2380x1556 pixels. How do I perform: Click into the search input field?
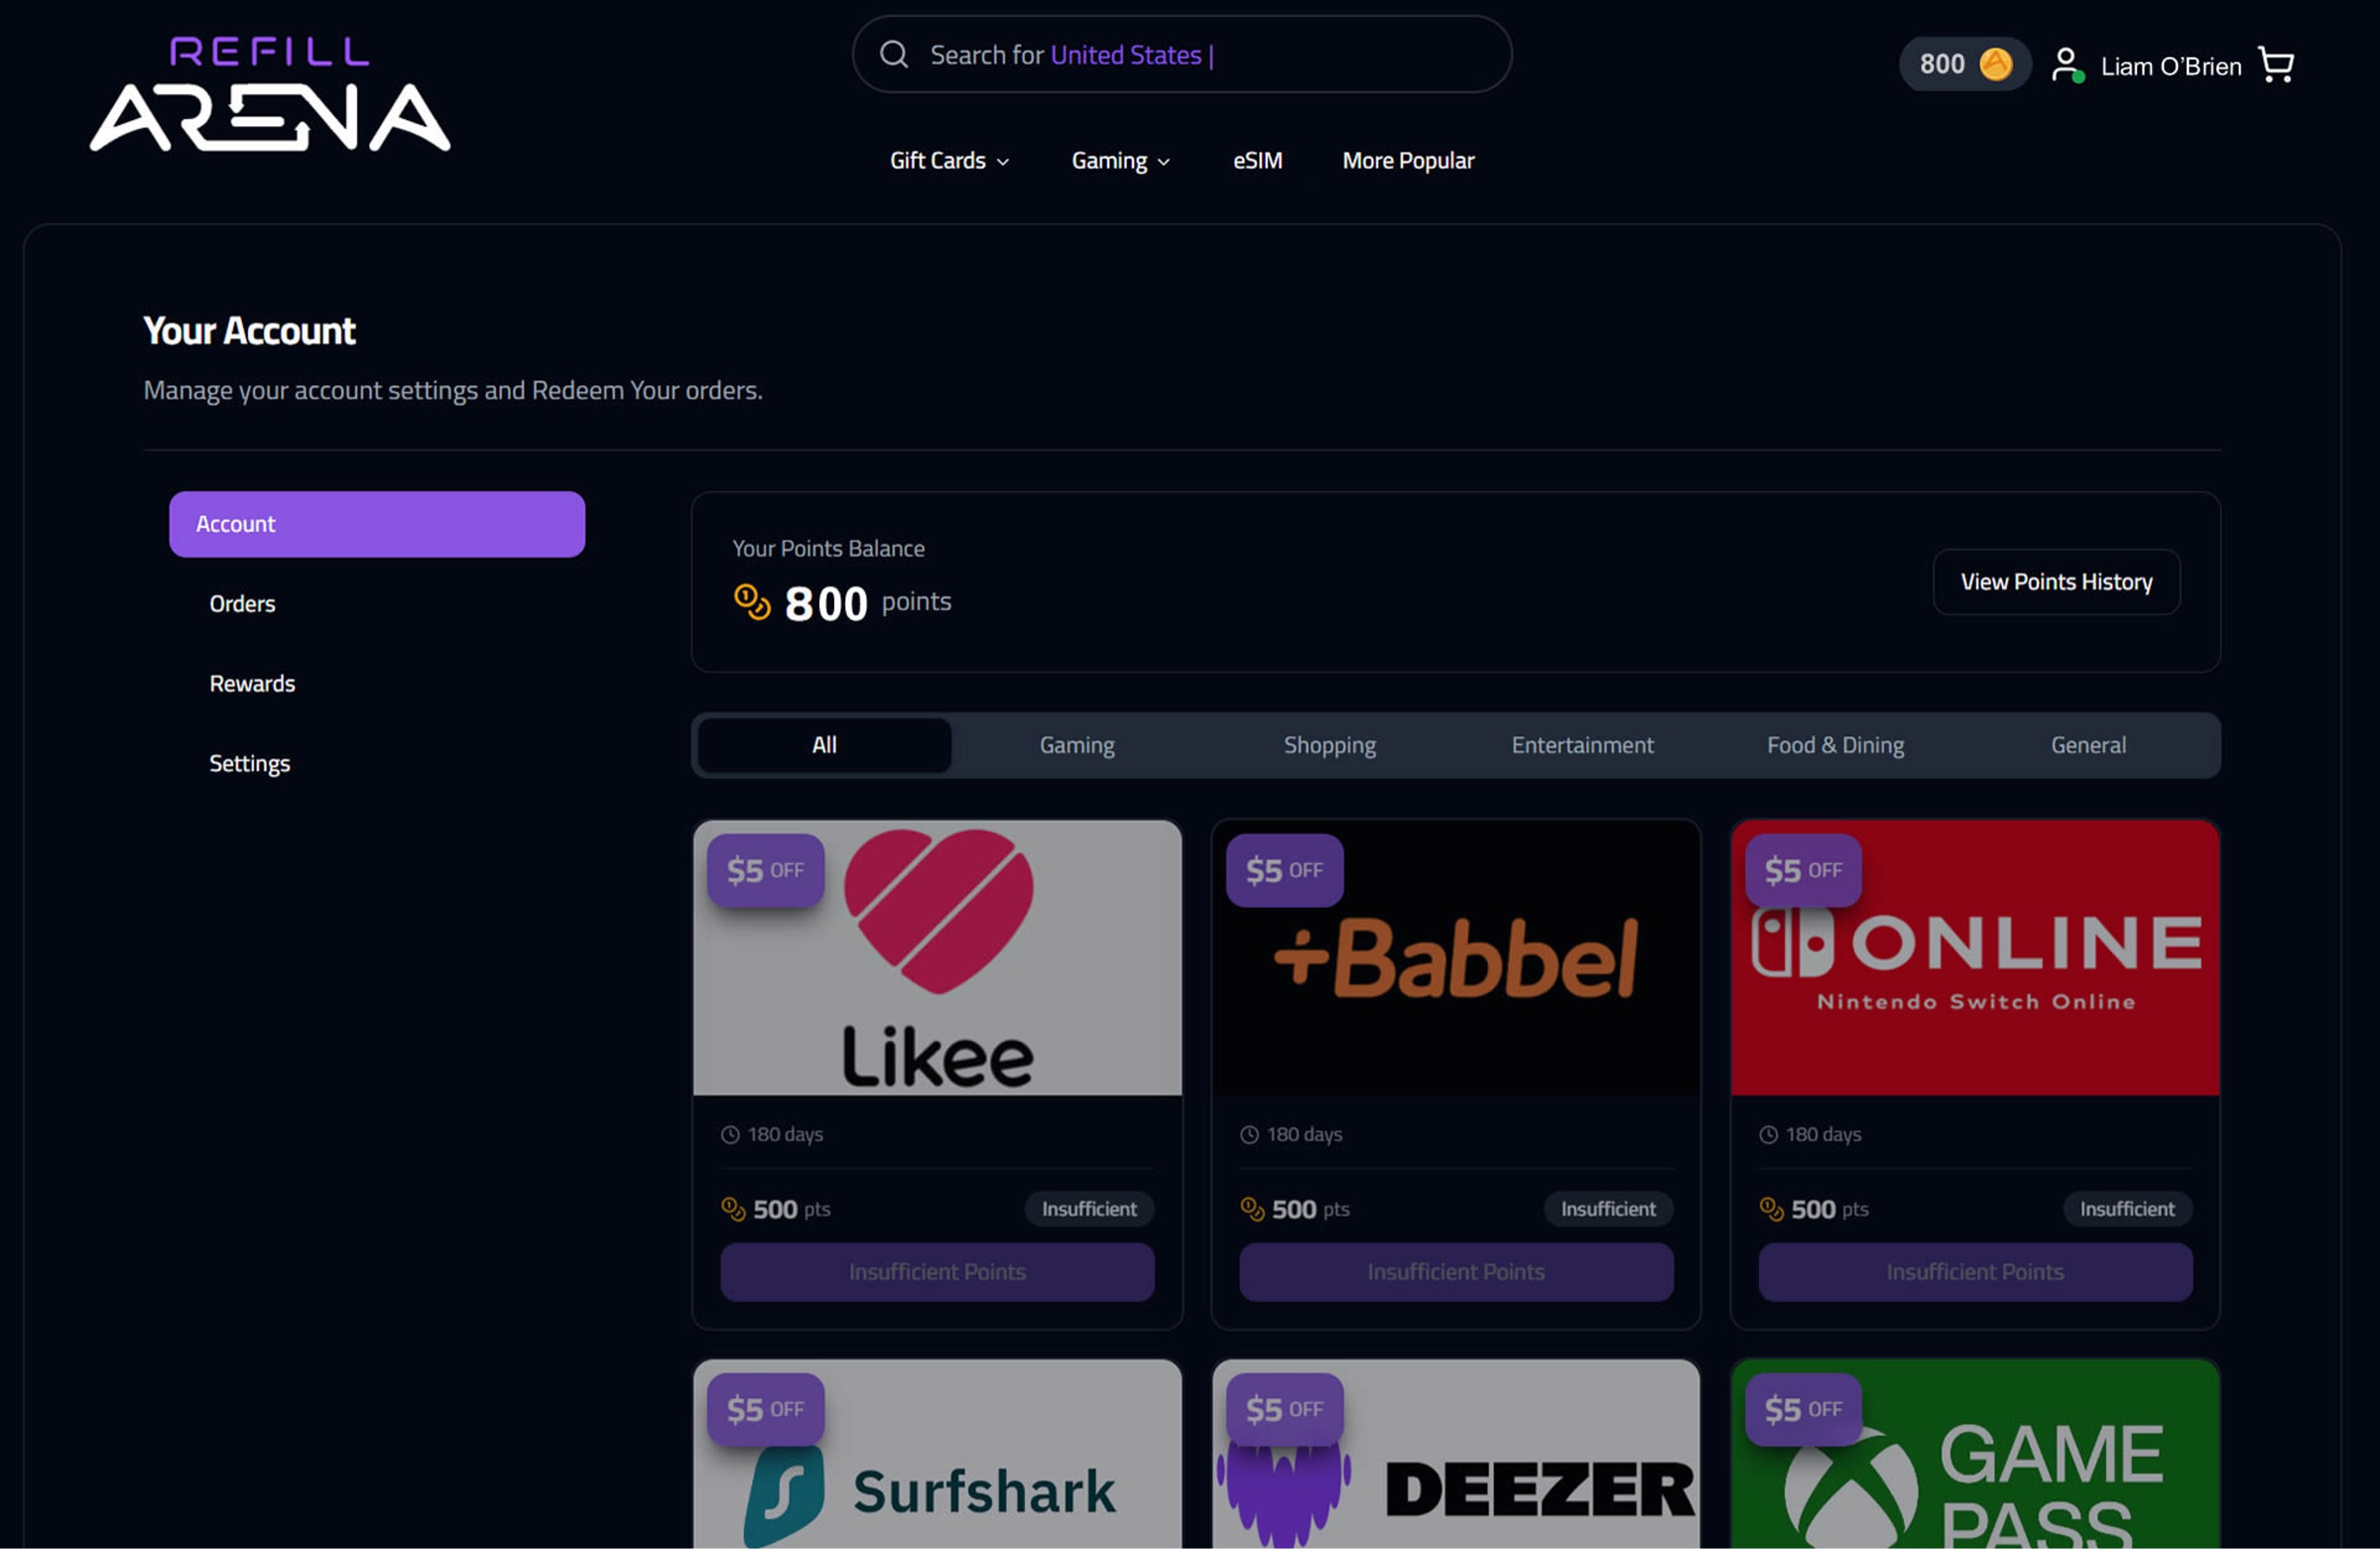point(1200,55)
